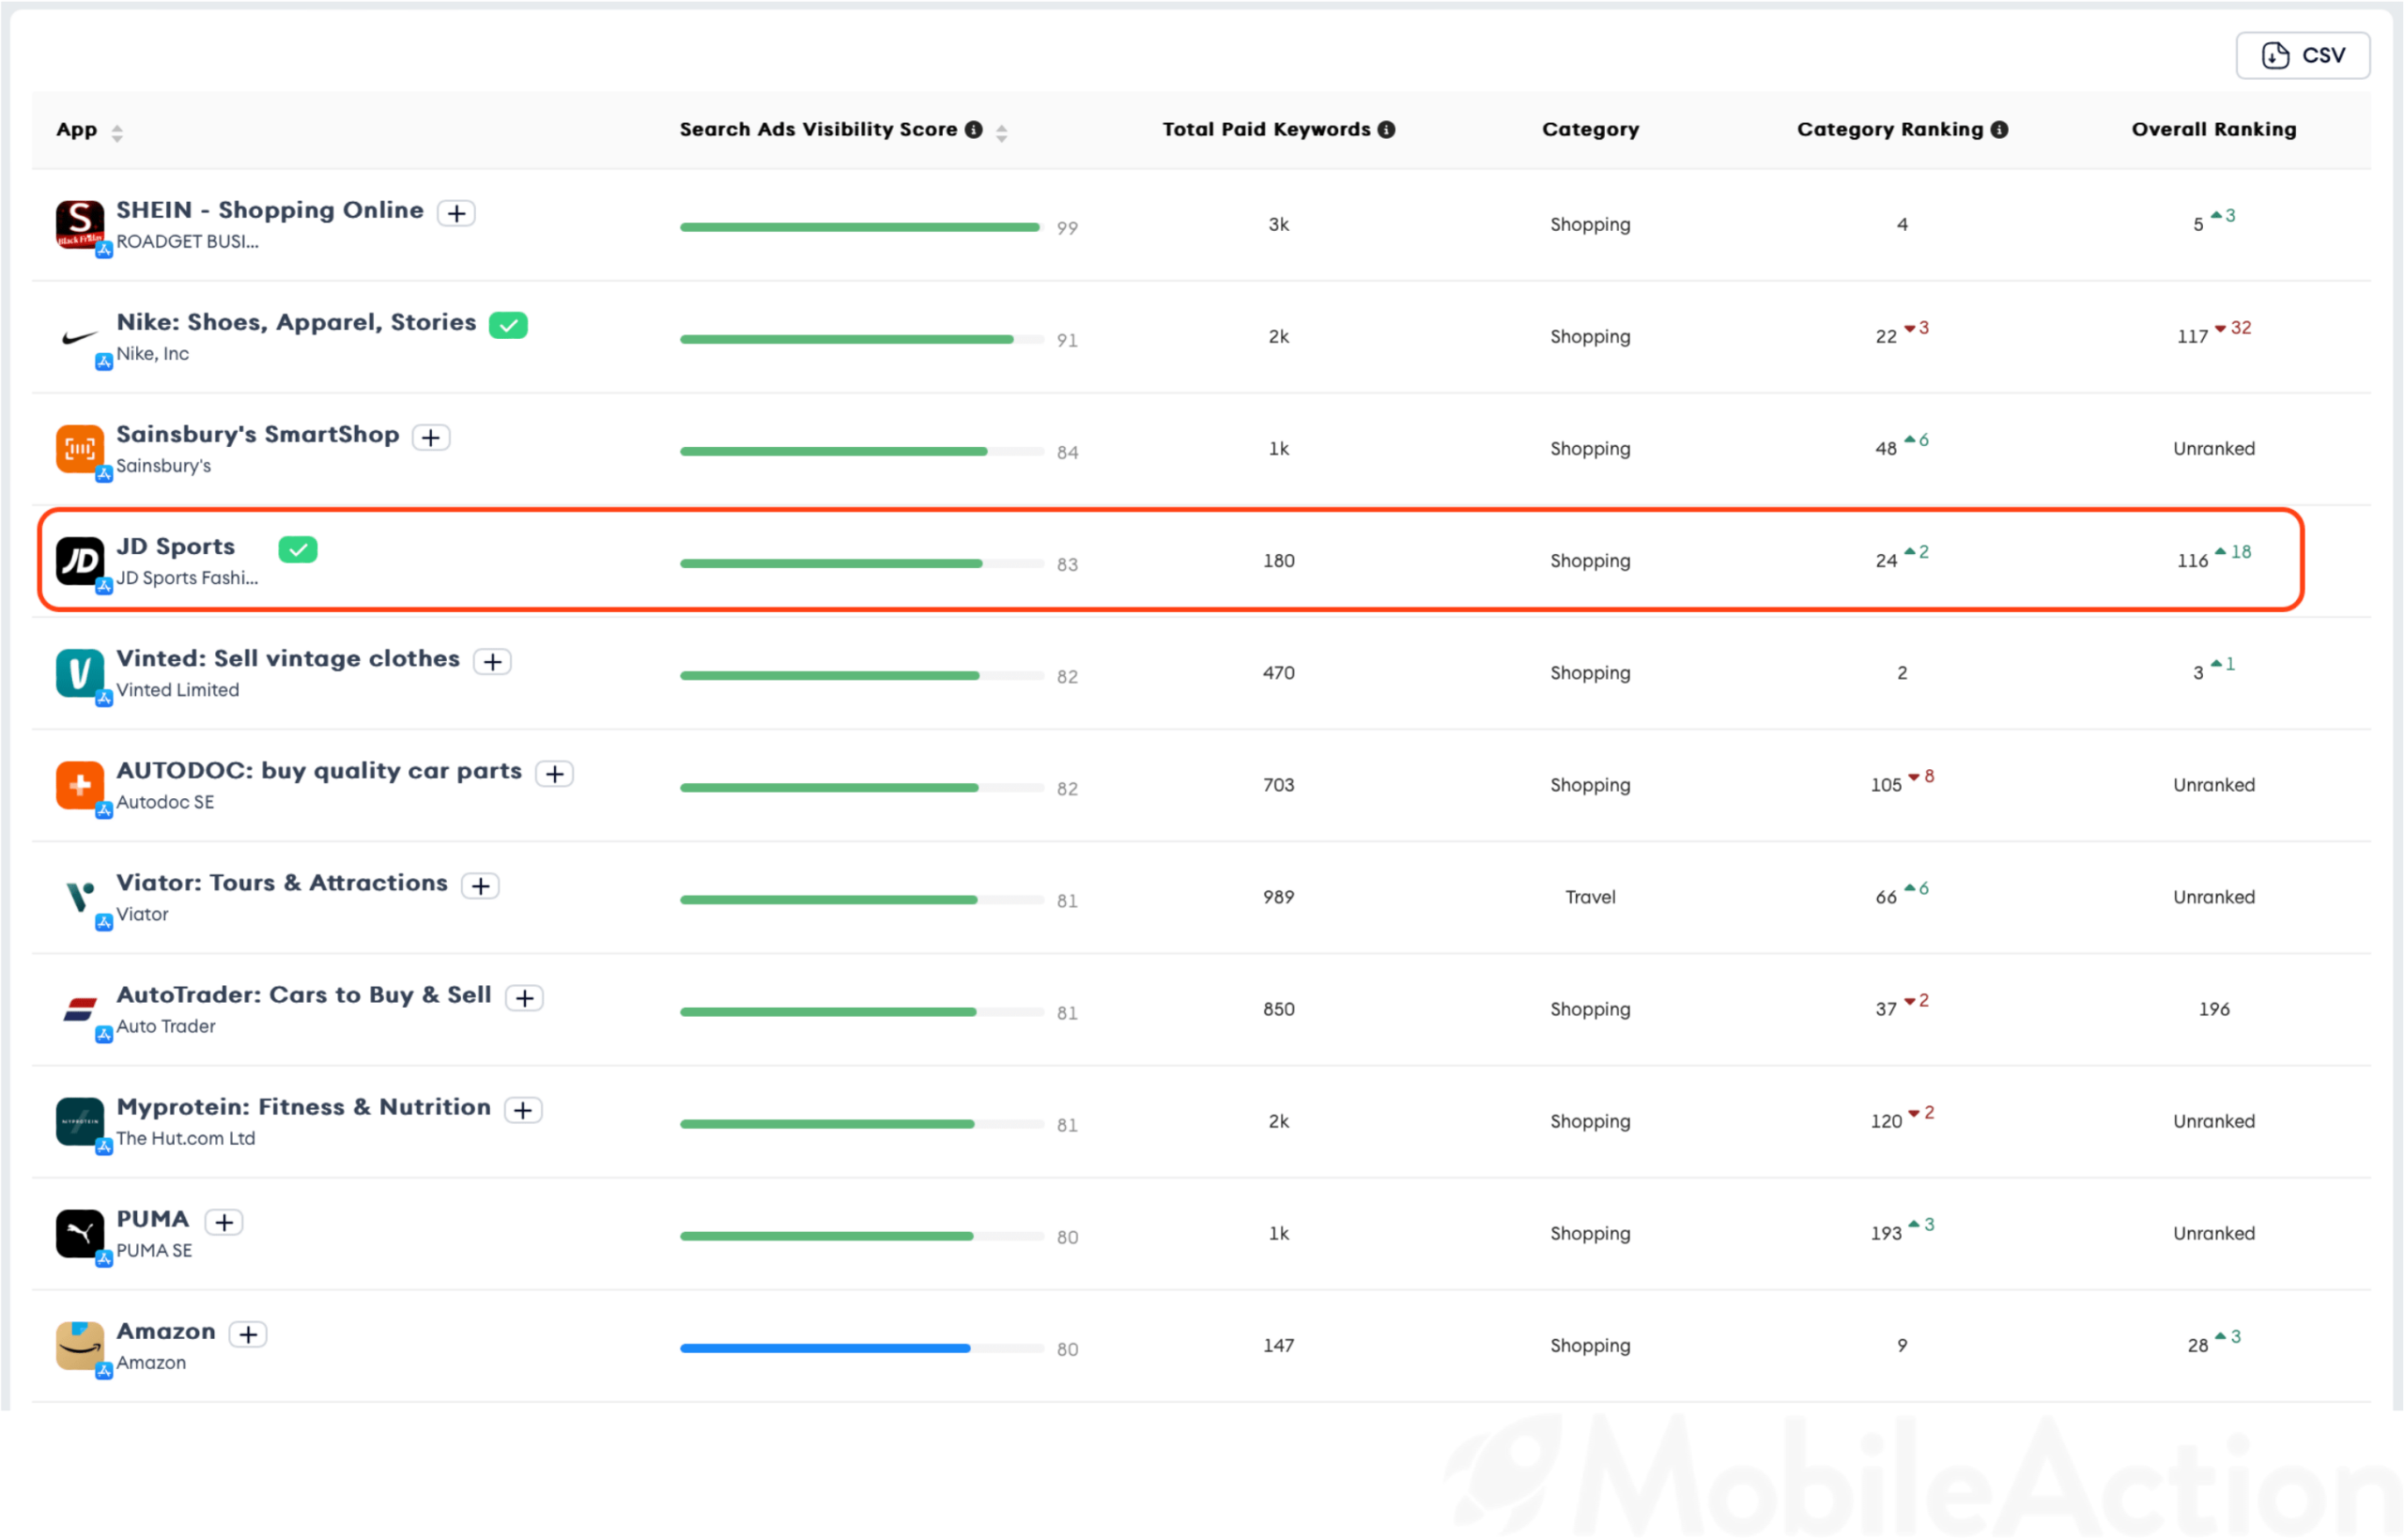Open AUTODOC: buy quality car parts link

point(319,770)
